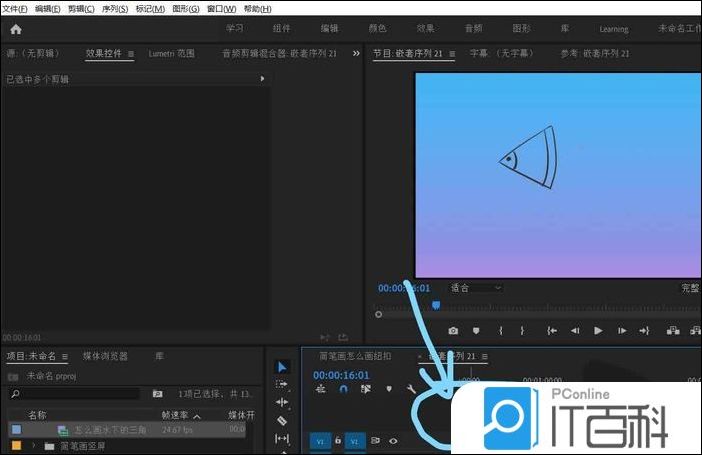The height and width of the screenshot is (455, 702).
Task: Open the 效果 workspace
Action: [426, 29]
